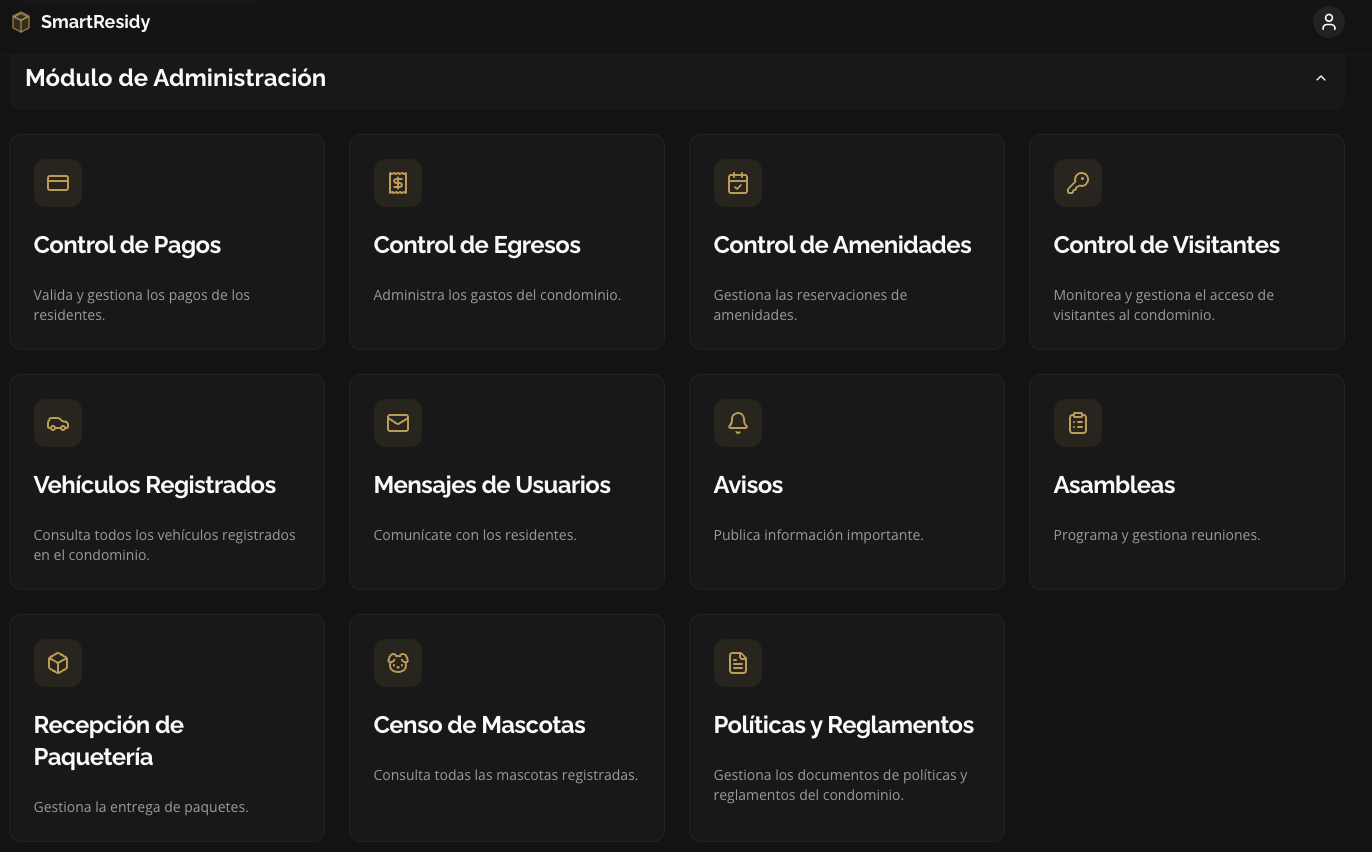This screenshot has height=852, width=1372.
Task: Click the clipboard icon on Asambleas
Action: pos(1078,423)
